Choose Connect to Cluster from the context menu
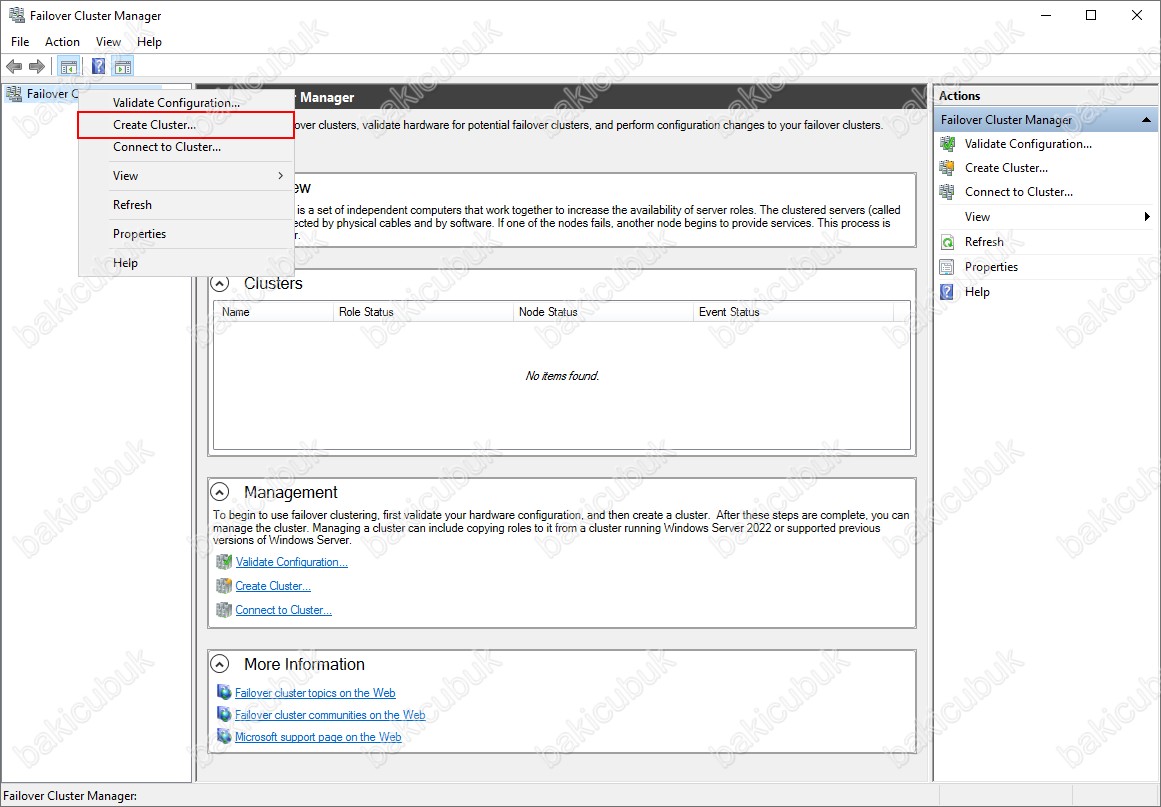This screenshot has height=807, width=1161. 186,147
